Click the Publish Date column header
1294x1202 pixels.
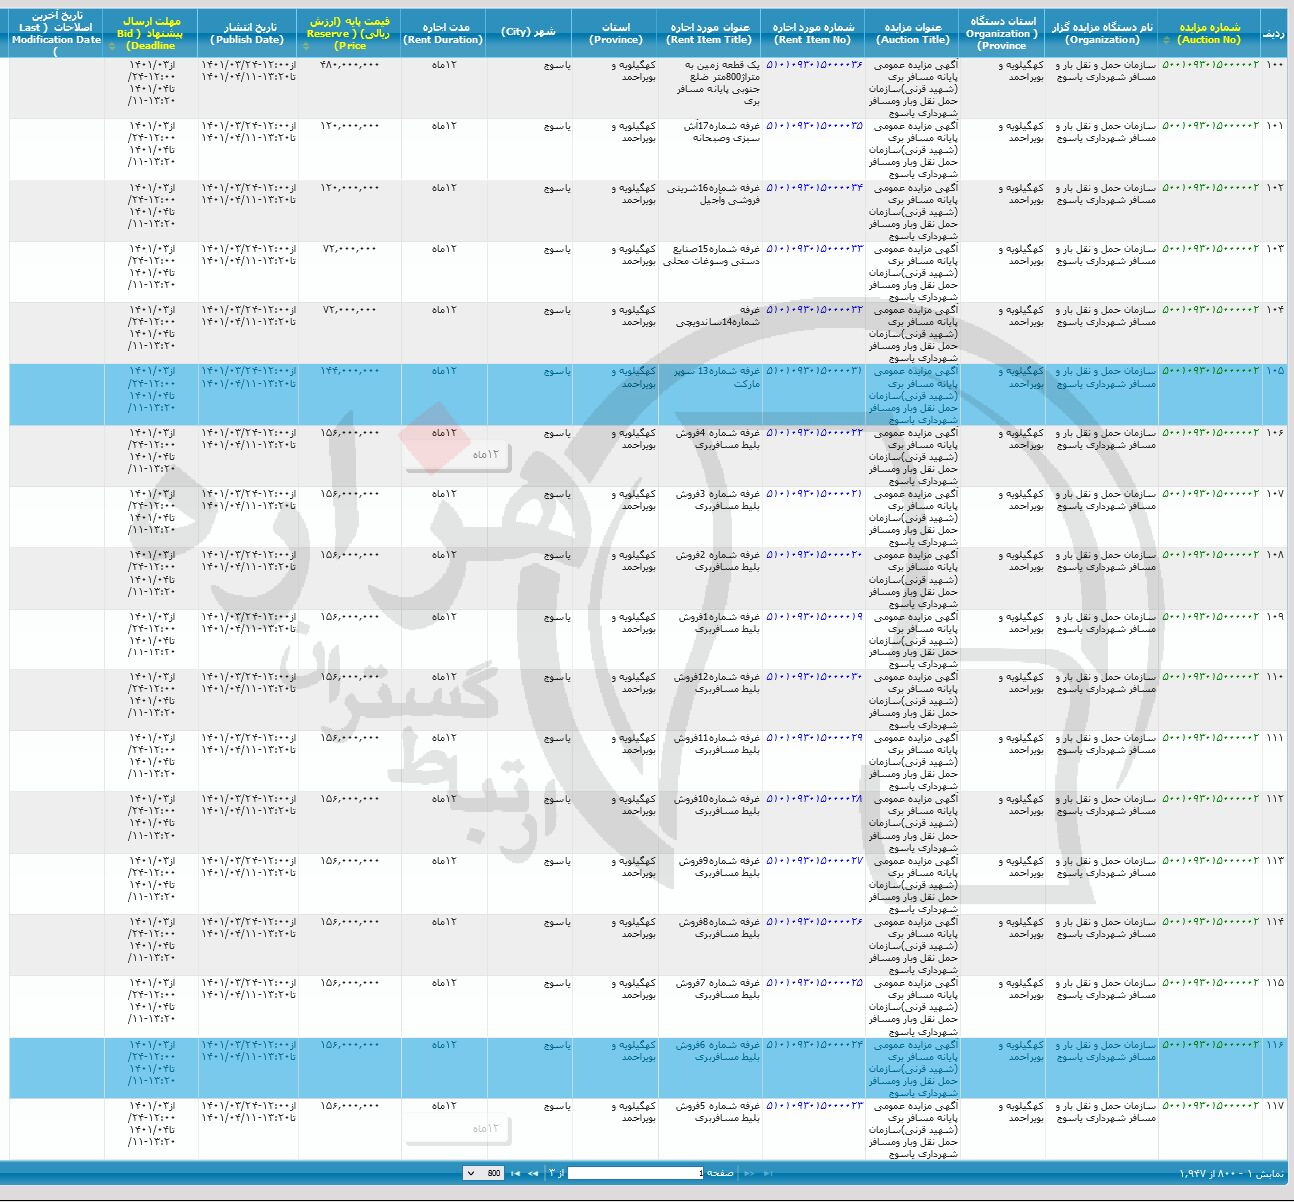tap(247, 33)
